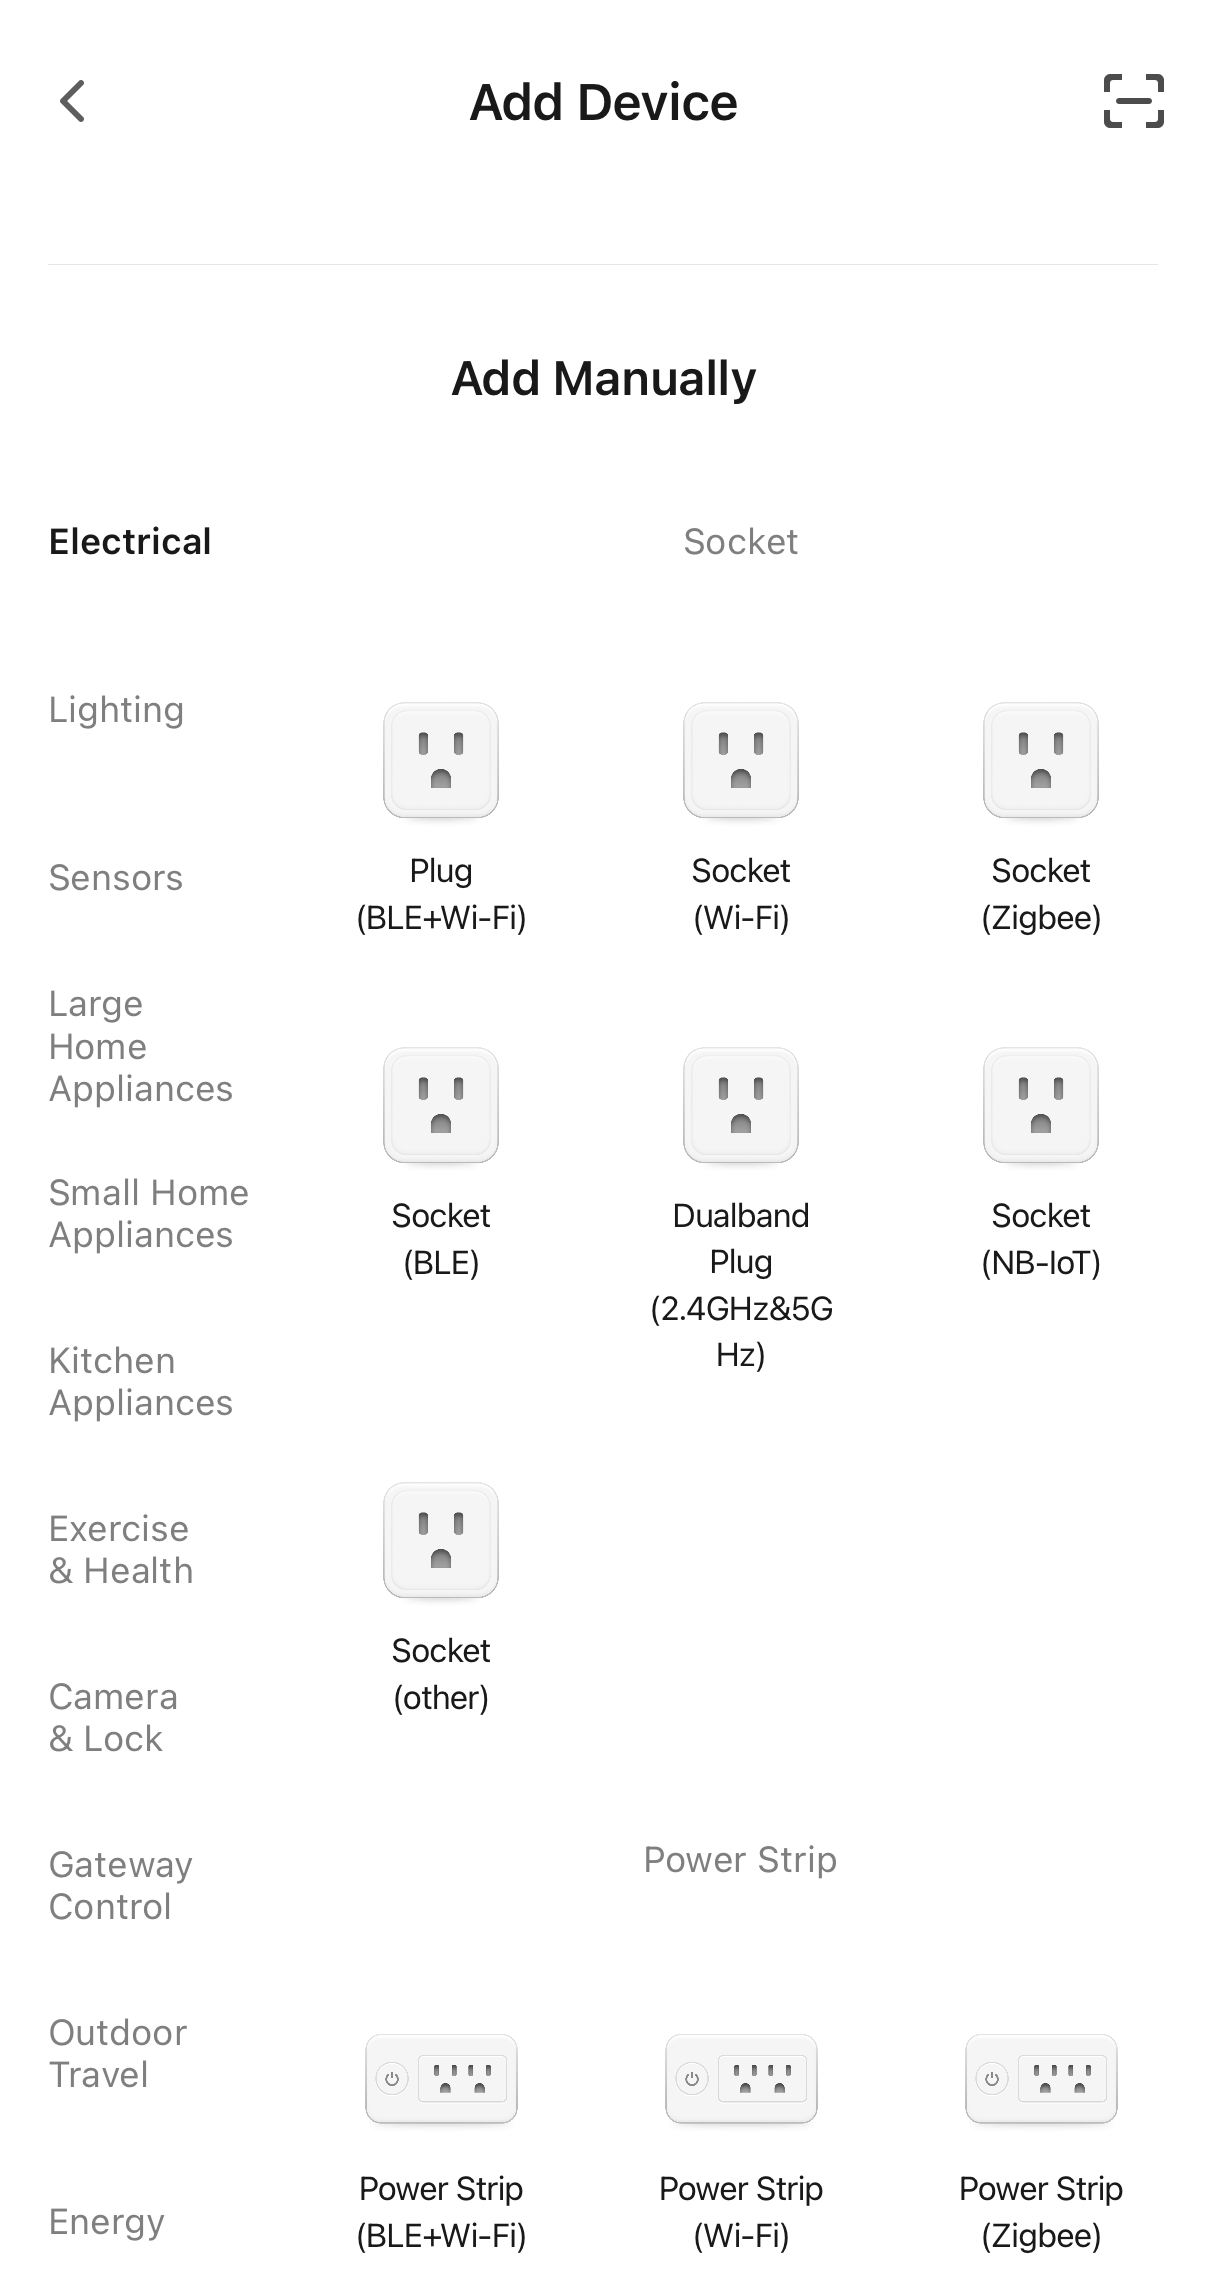Viewport: 1206px width, 2282px height.
Task: Select the Gateway Control category
Action: [120, 1886]
